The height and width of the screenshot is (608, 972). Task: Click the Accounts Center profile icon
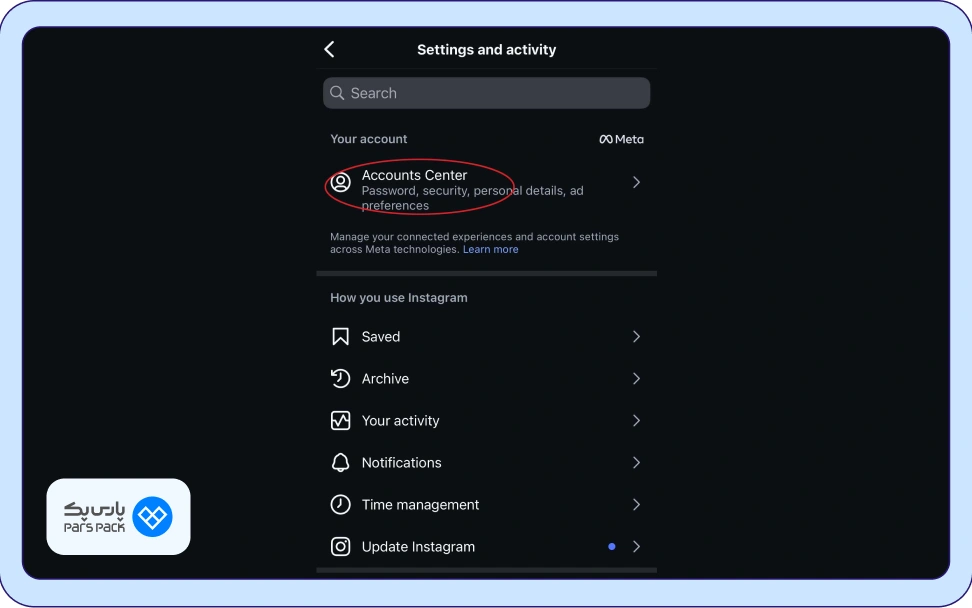(341, 183)
